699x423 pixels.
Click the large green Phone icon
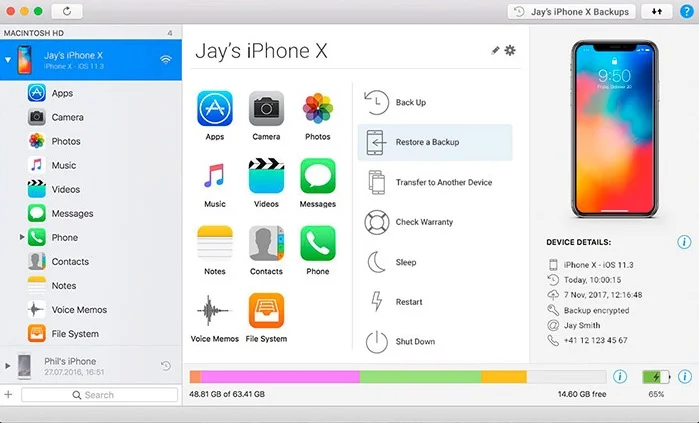pyautogui.click(x=317, y=243)
